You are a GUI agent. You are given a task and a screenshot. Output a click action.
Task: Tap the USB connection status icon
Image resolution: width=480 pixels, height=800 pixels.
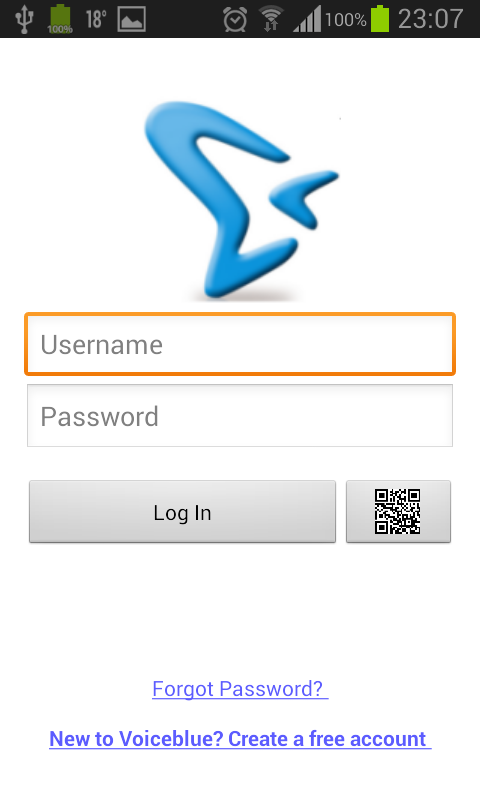(23, 18)
